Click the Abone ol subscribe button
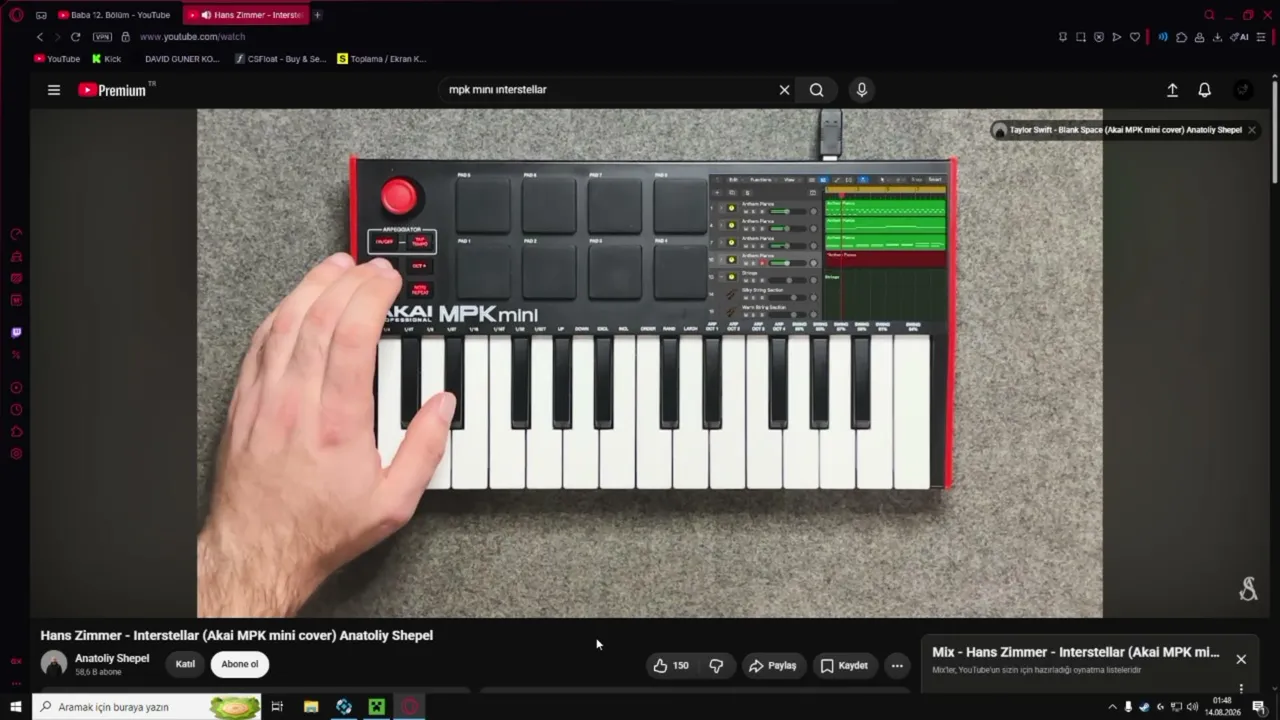 tap(240, 664)
